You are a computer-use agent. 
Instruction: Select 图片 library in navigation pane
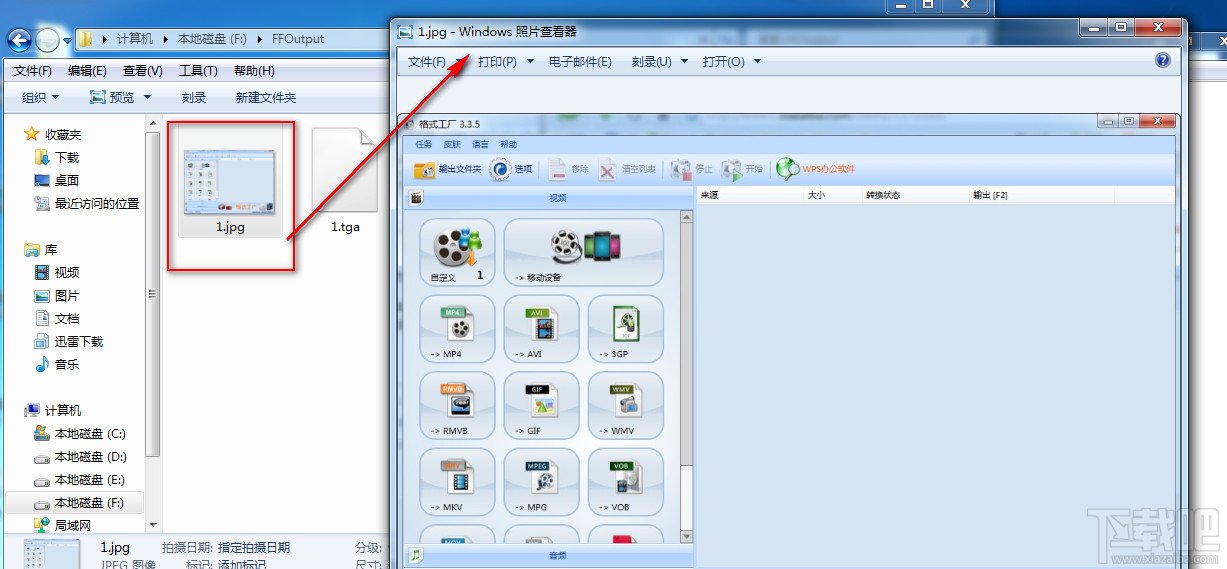pyautogui.click(x=56, y=295)
